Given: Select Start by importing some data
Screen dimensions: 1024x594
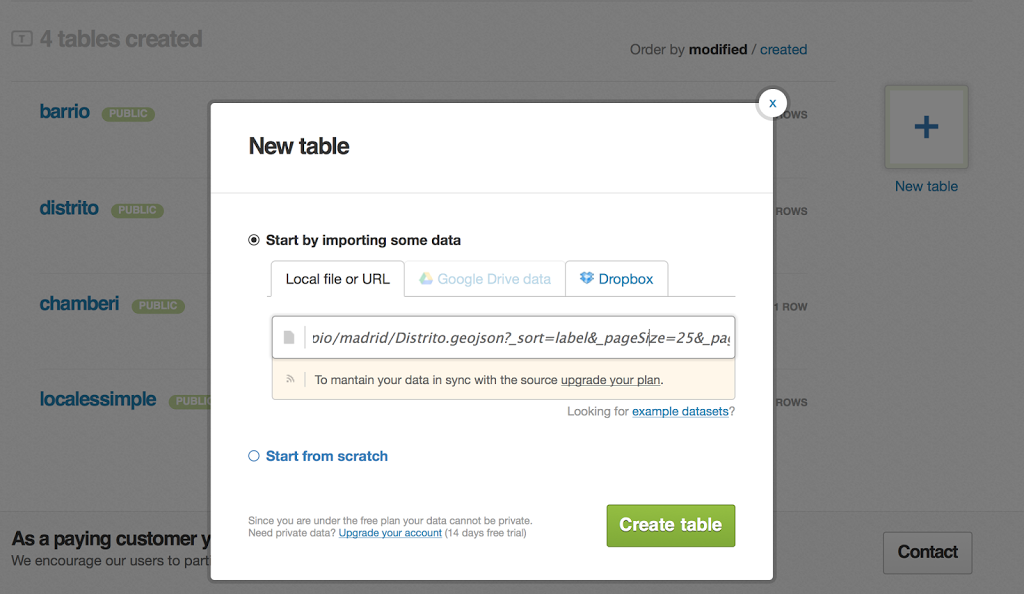Looking at the screenshot, I should coord(254,240).
